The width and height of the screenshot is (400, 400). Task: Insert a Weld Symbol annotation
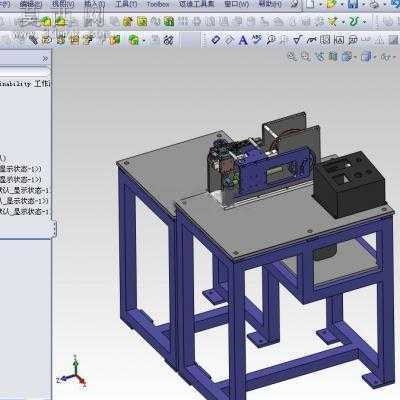(311, 40)
